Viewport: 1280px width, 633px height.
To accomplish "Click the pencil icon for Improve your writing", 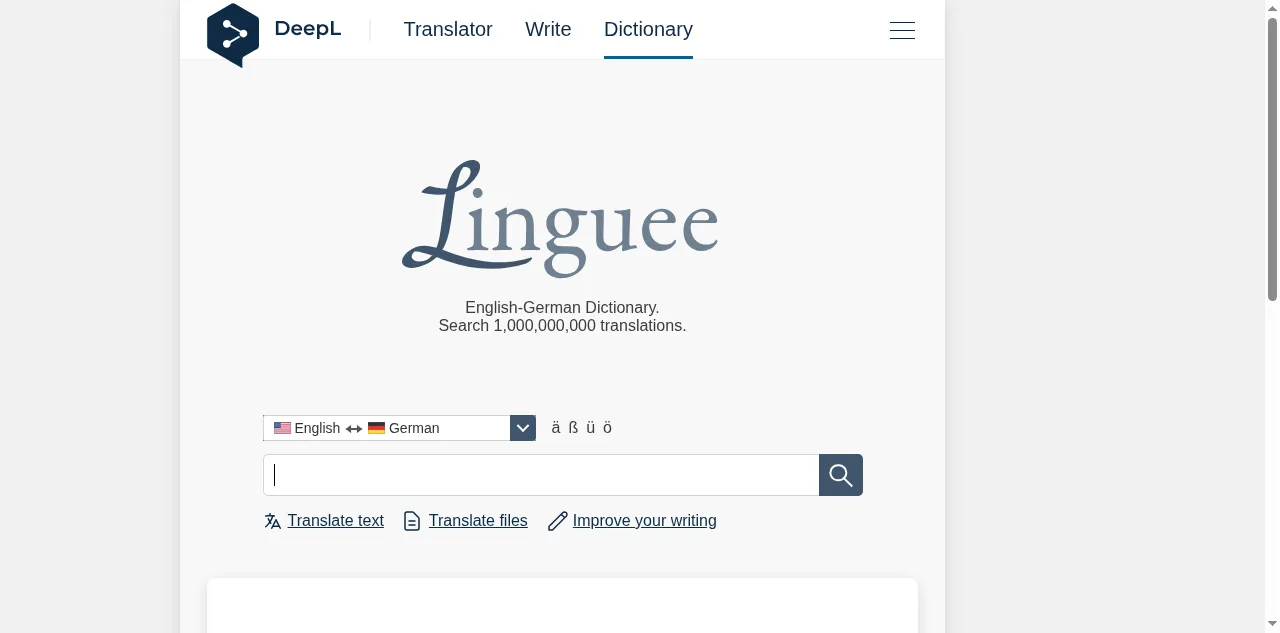I will click(557, 521).
